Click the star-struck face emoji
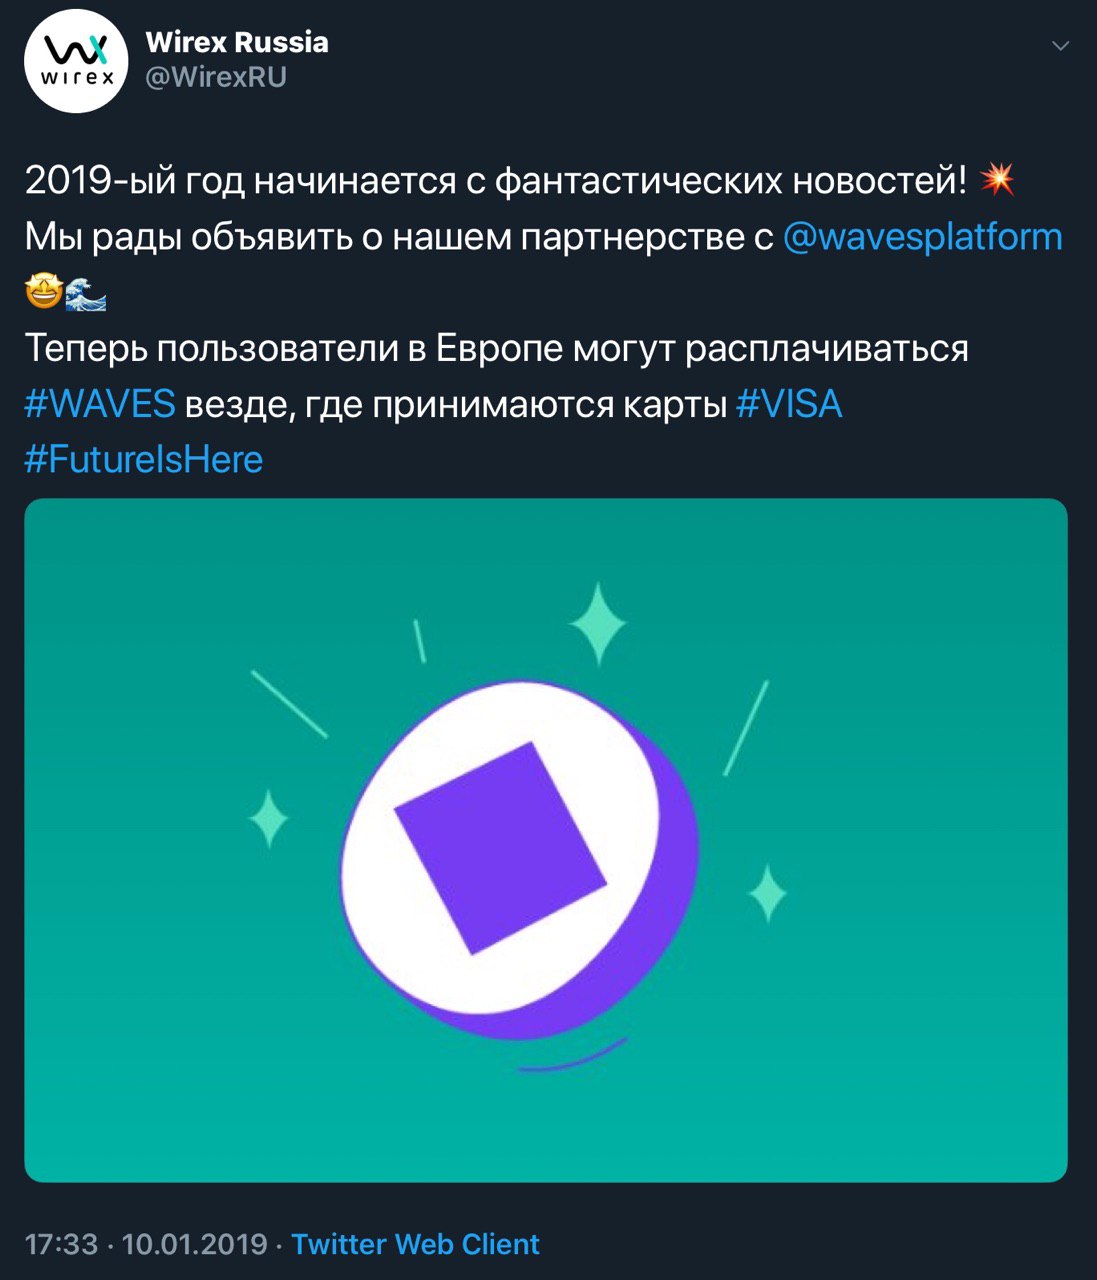 click(43, 293)
